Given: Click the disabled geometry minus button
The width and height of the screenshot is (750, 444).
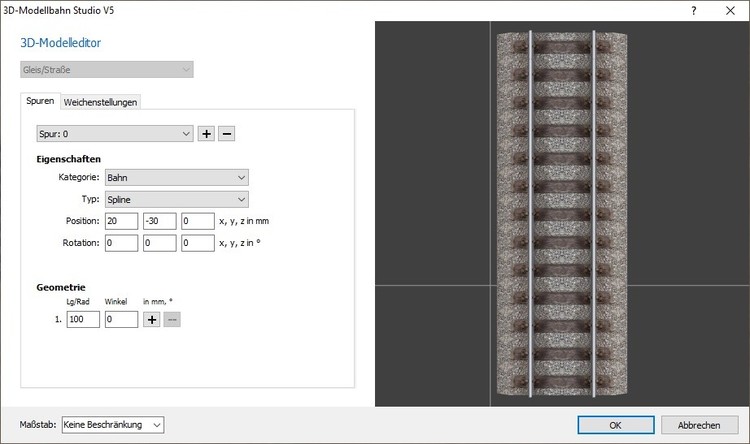Looking at the screenshot, I should point(172,320).
